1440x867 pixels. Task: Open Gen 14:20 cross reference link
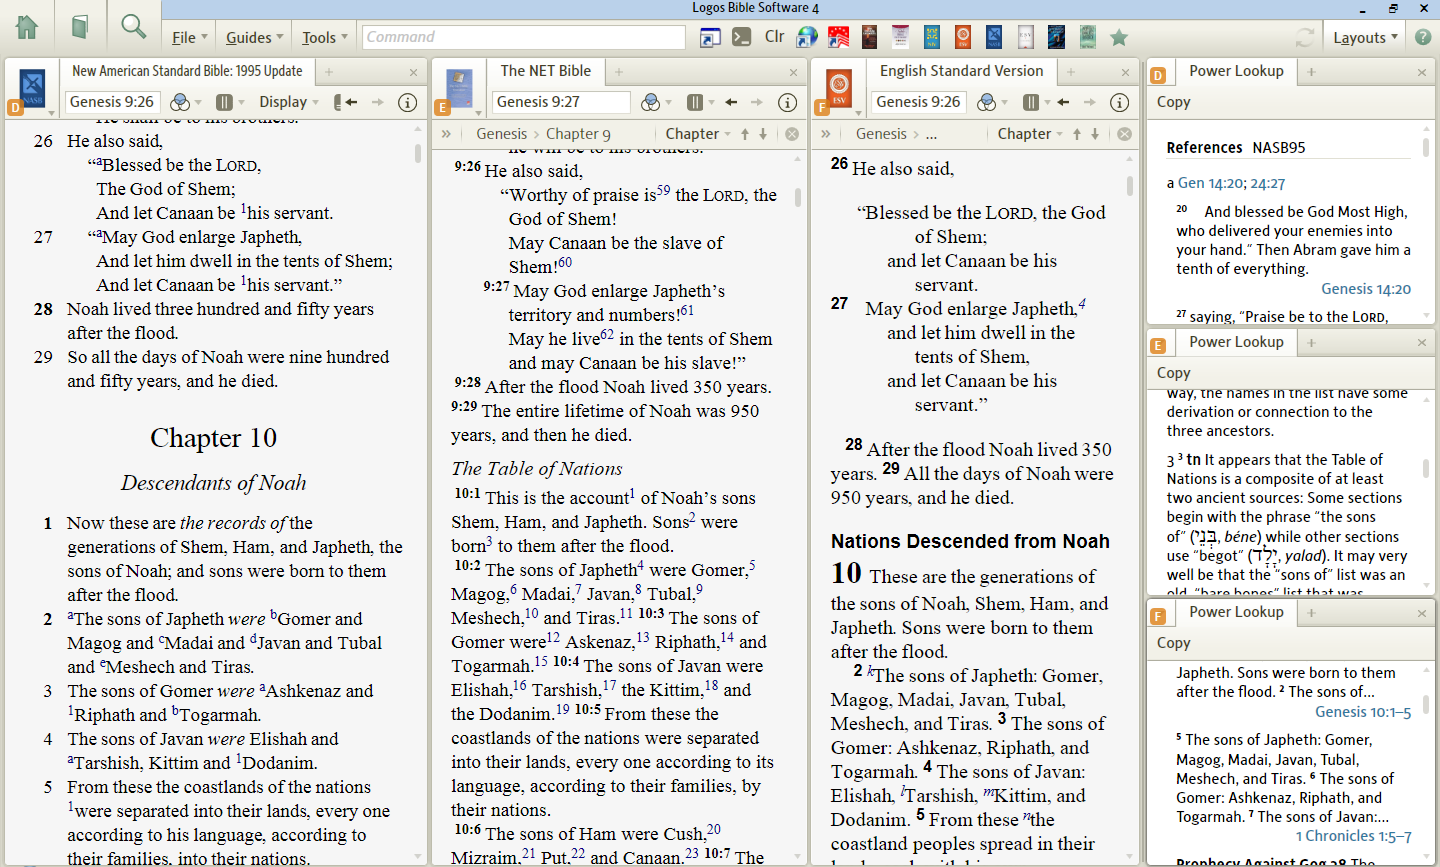[x=1211, y=183]
